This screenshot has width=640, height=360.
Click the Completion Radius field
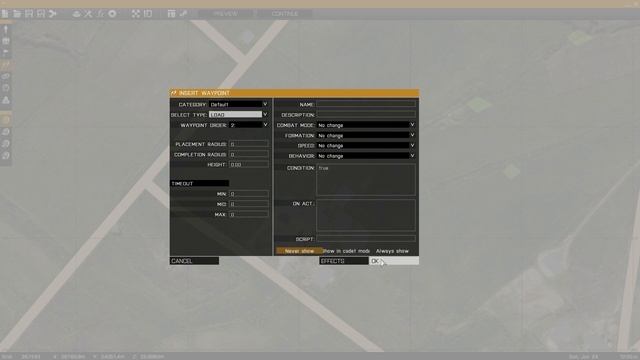[249, 154]
